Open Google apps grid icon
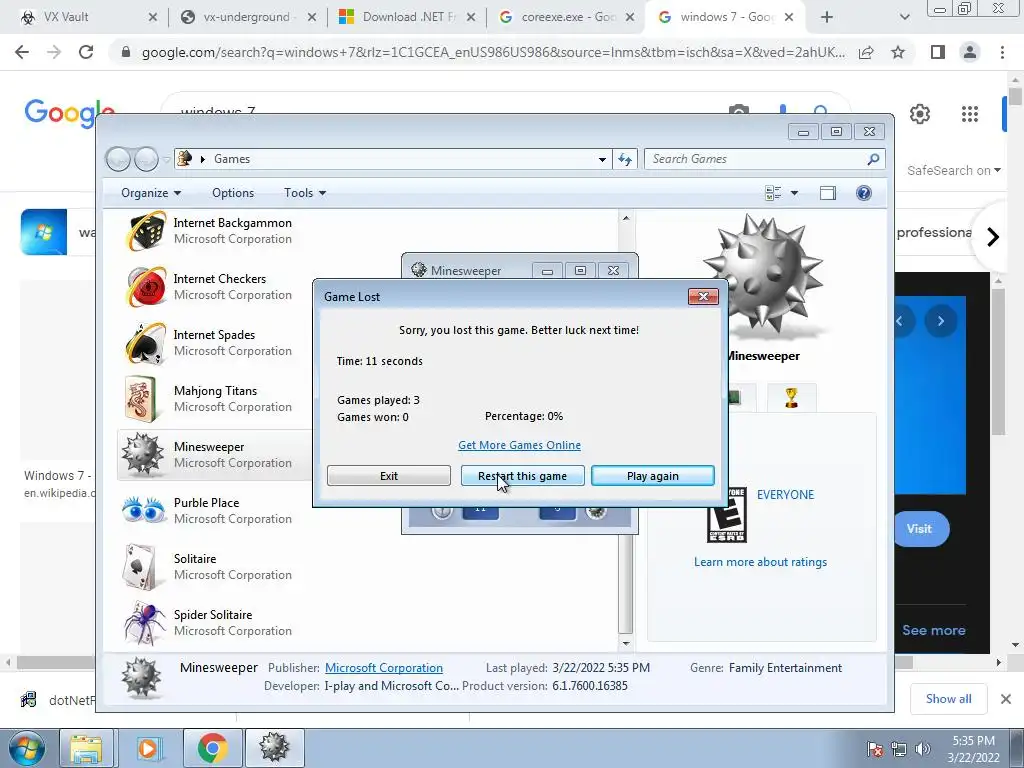 [x=970, y=114]
